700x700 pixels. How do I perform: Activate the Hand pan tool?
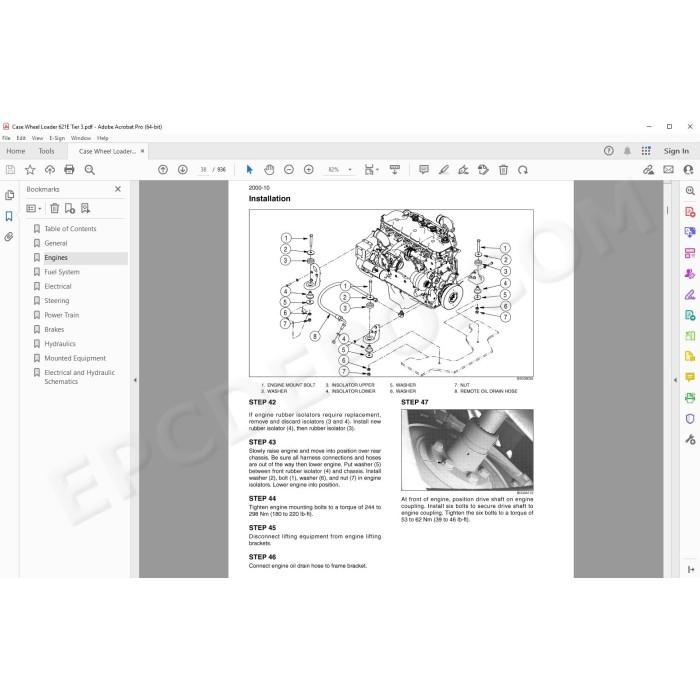[x=269, y=170]
